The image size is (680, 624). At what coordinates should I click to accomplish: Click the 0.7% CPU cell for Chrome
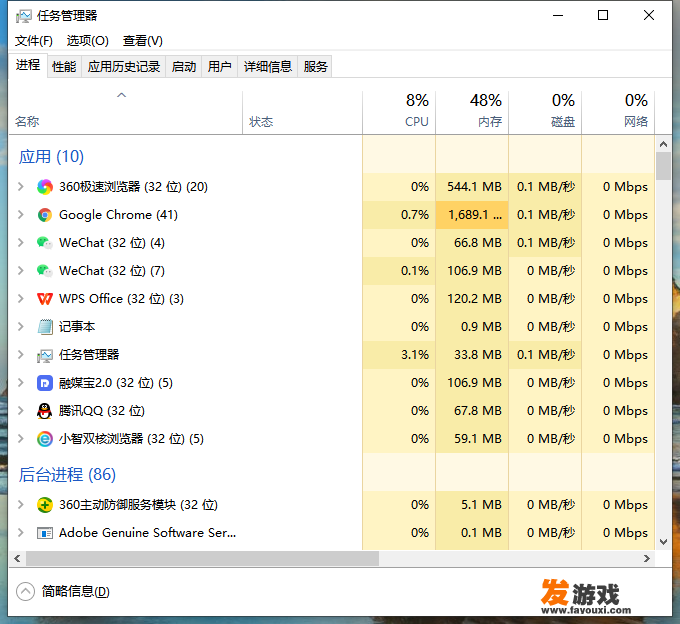pos(399,215)
